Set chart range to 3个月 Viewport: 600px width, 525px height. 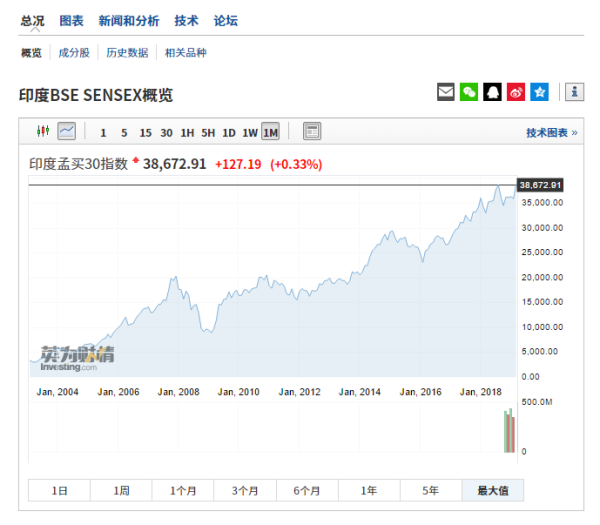click(x=245, y=490)
